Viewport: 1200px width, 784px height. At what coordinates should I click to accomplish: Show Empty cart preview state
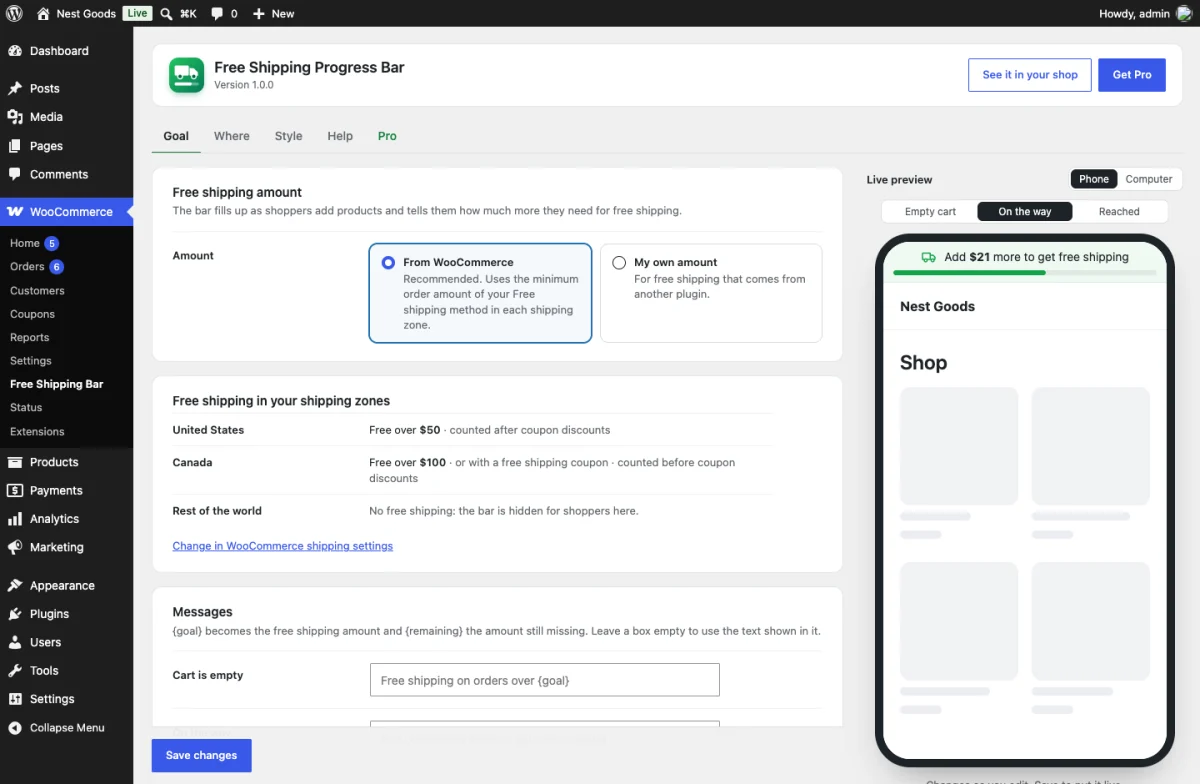click(x=930, y=211)
